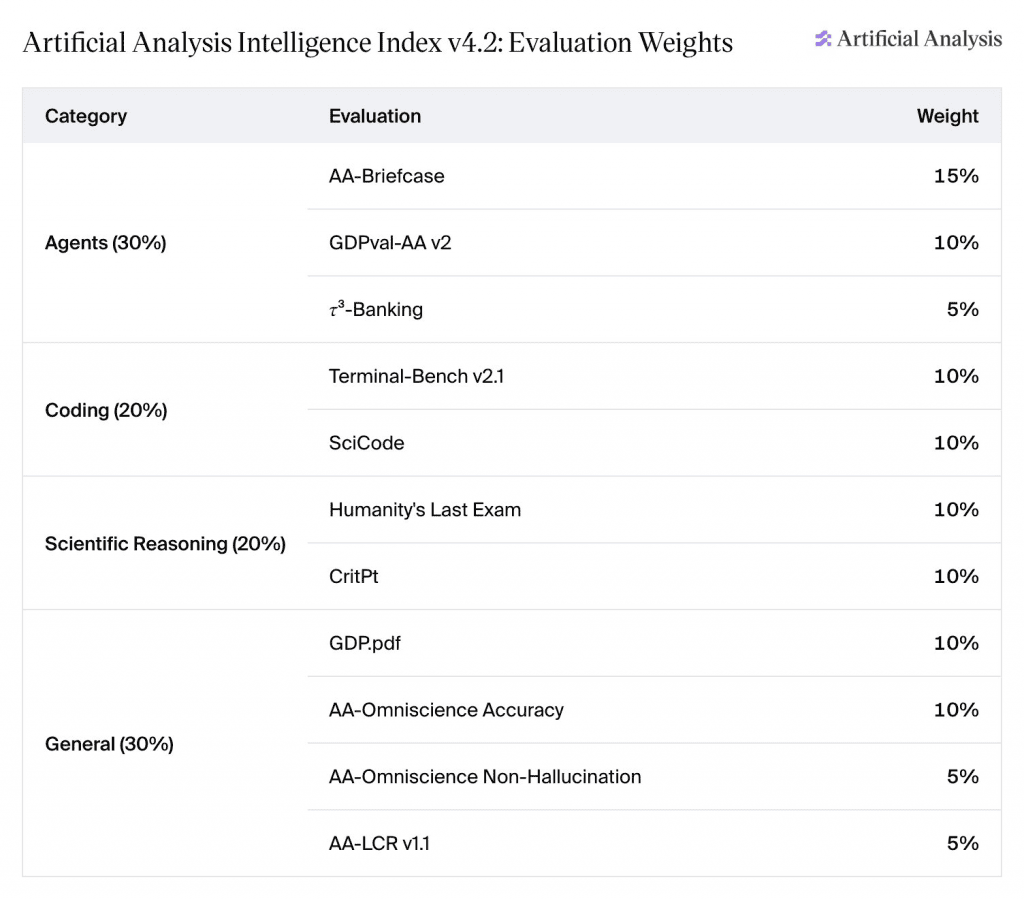Click the Scientific Reasoning (20%) category cell
Screen dimensions: 1024x899
(165, 544)
